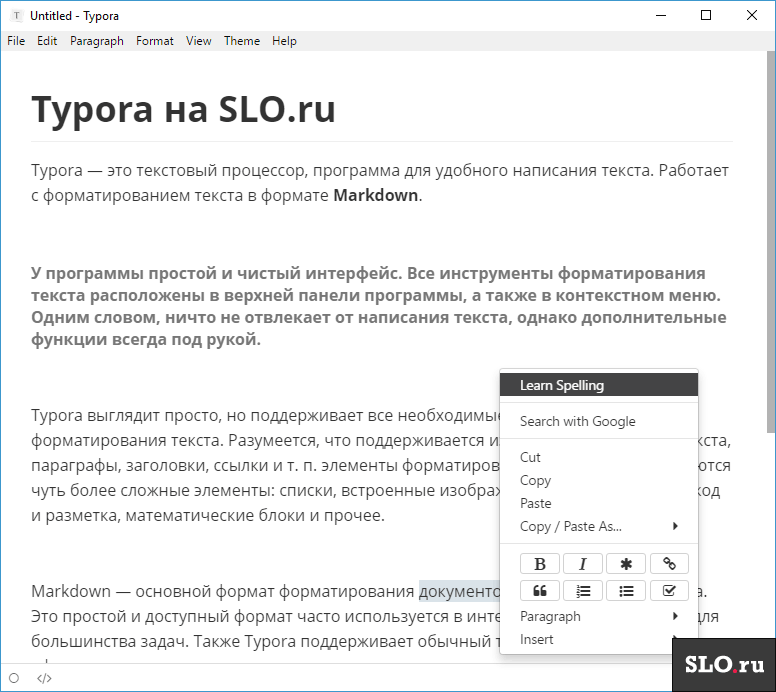776x692 pixels.
Task: Minimize the Typora window
Action: pos(661,15)
